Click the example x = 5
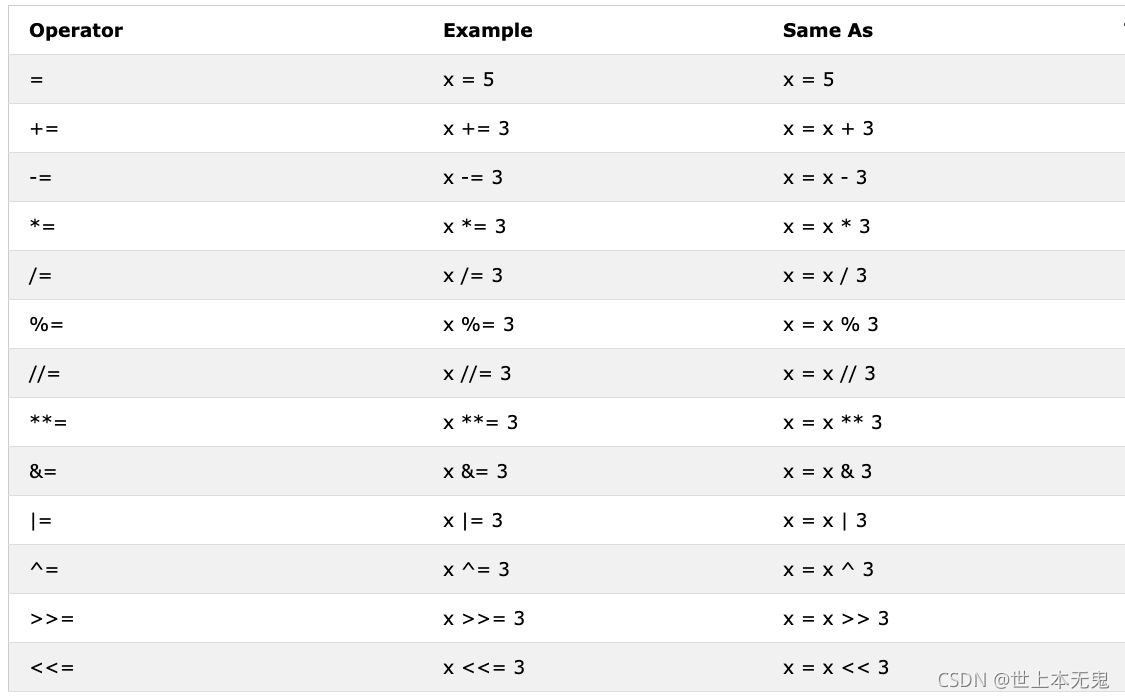1125x698 pixels. 469,80
